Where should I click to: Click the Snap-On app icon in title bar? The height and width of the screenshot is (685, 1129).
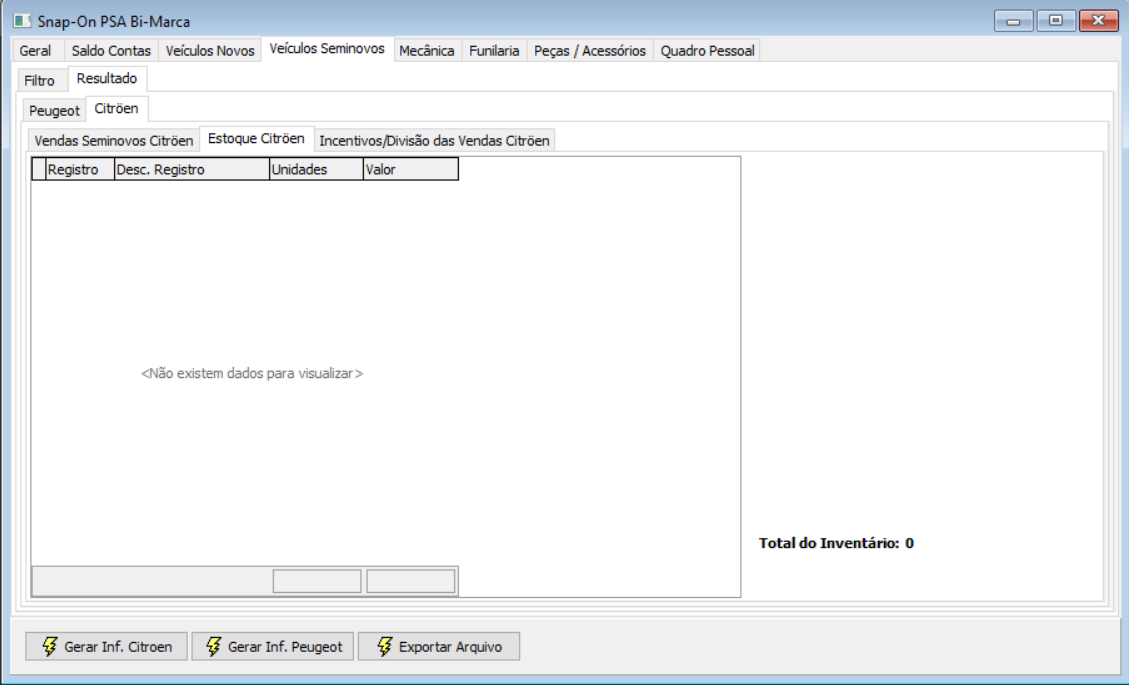click(x=22, y=21)
